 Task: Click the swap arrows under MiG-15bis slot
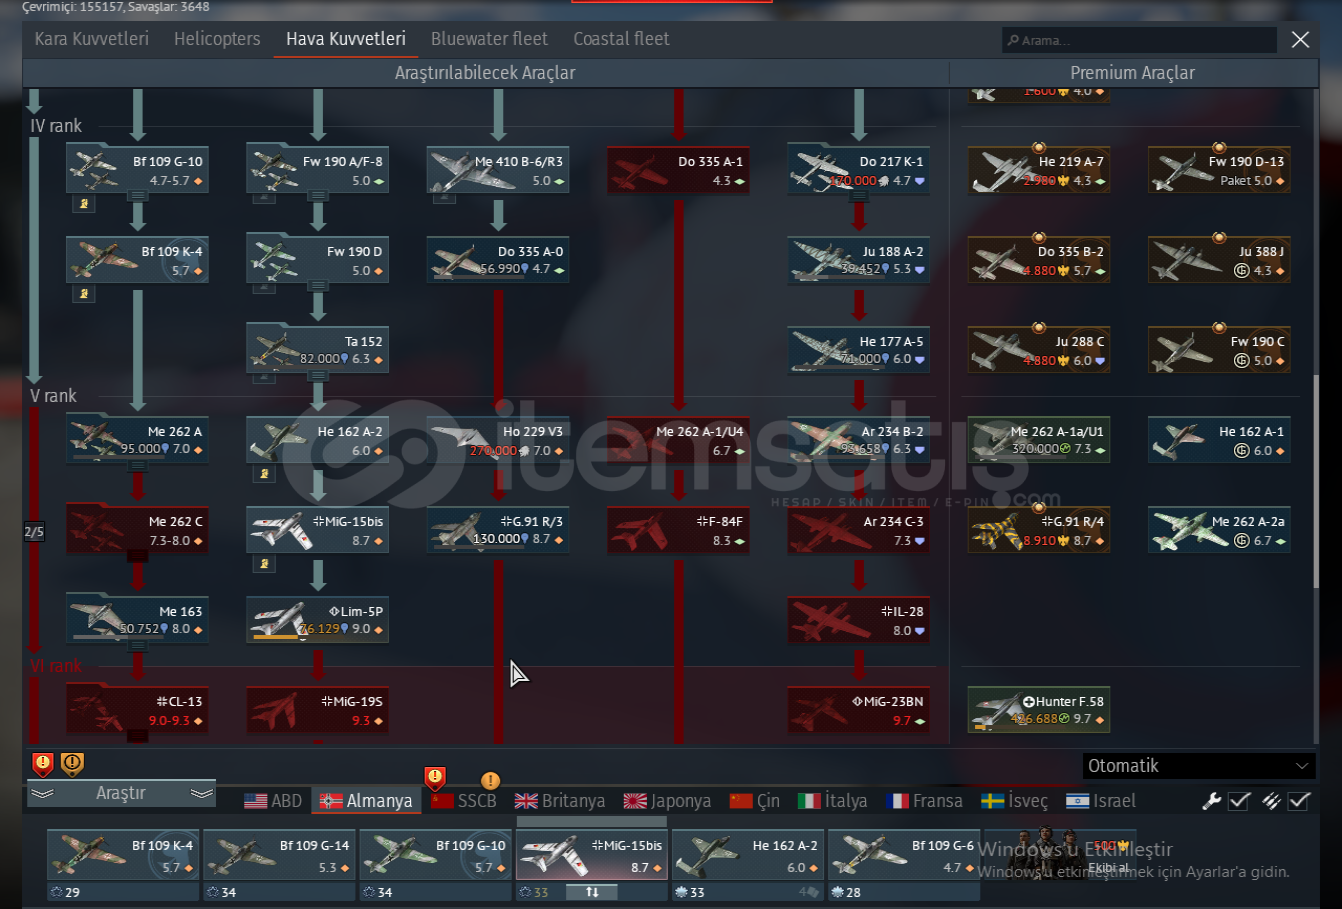point(592,892)
